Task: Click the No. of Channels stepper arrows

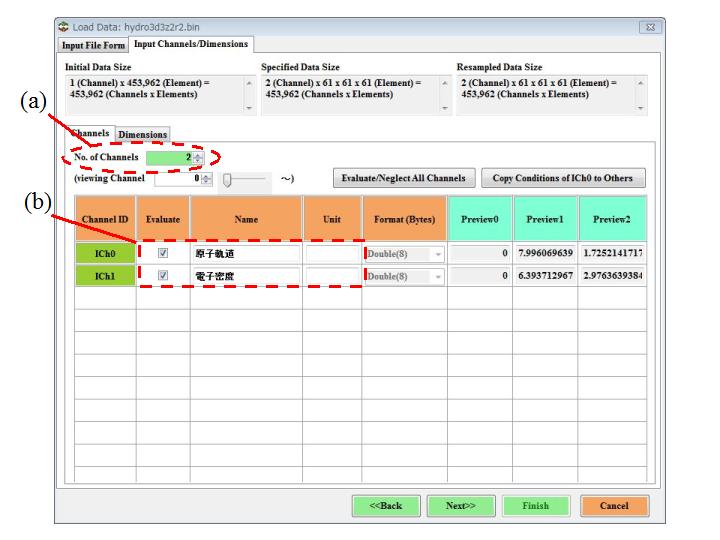Action: pyautogui.click(x=197, y=158)
